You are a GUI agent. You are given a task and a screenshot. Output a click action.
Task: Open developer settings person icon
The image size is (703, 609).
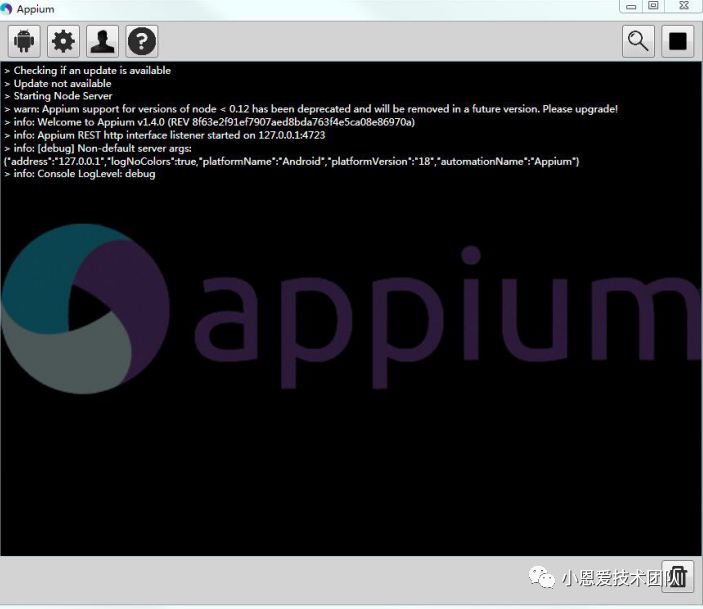pyautogui.click(x=102, y=41)
